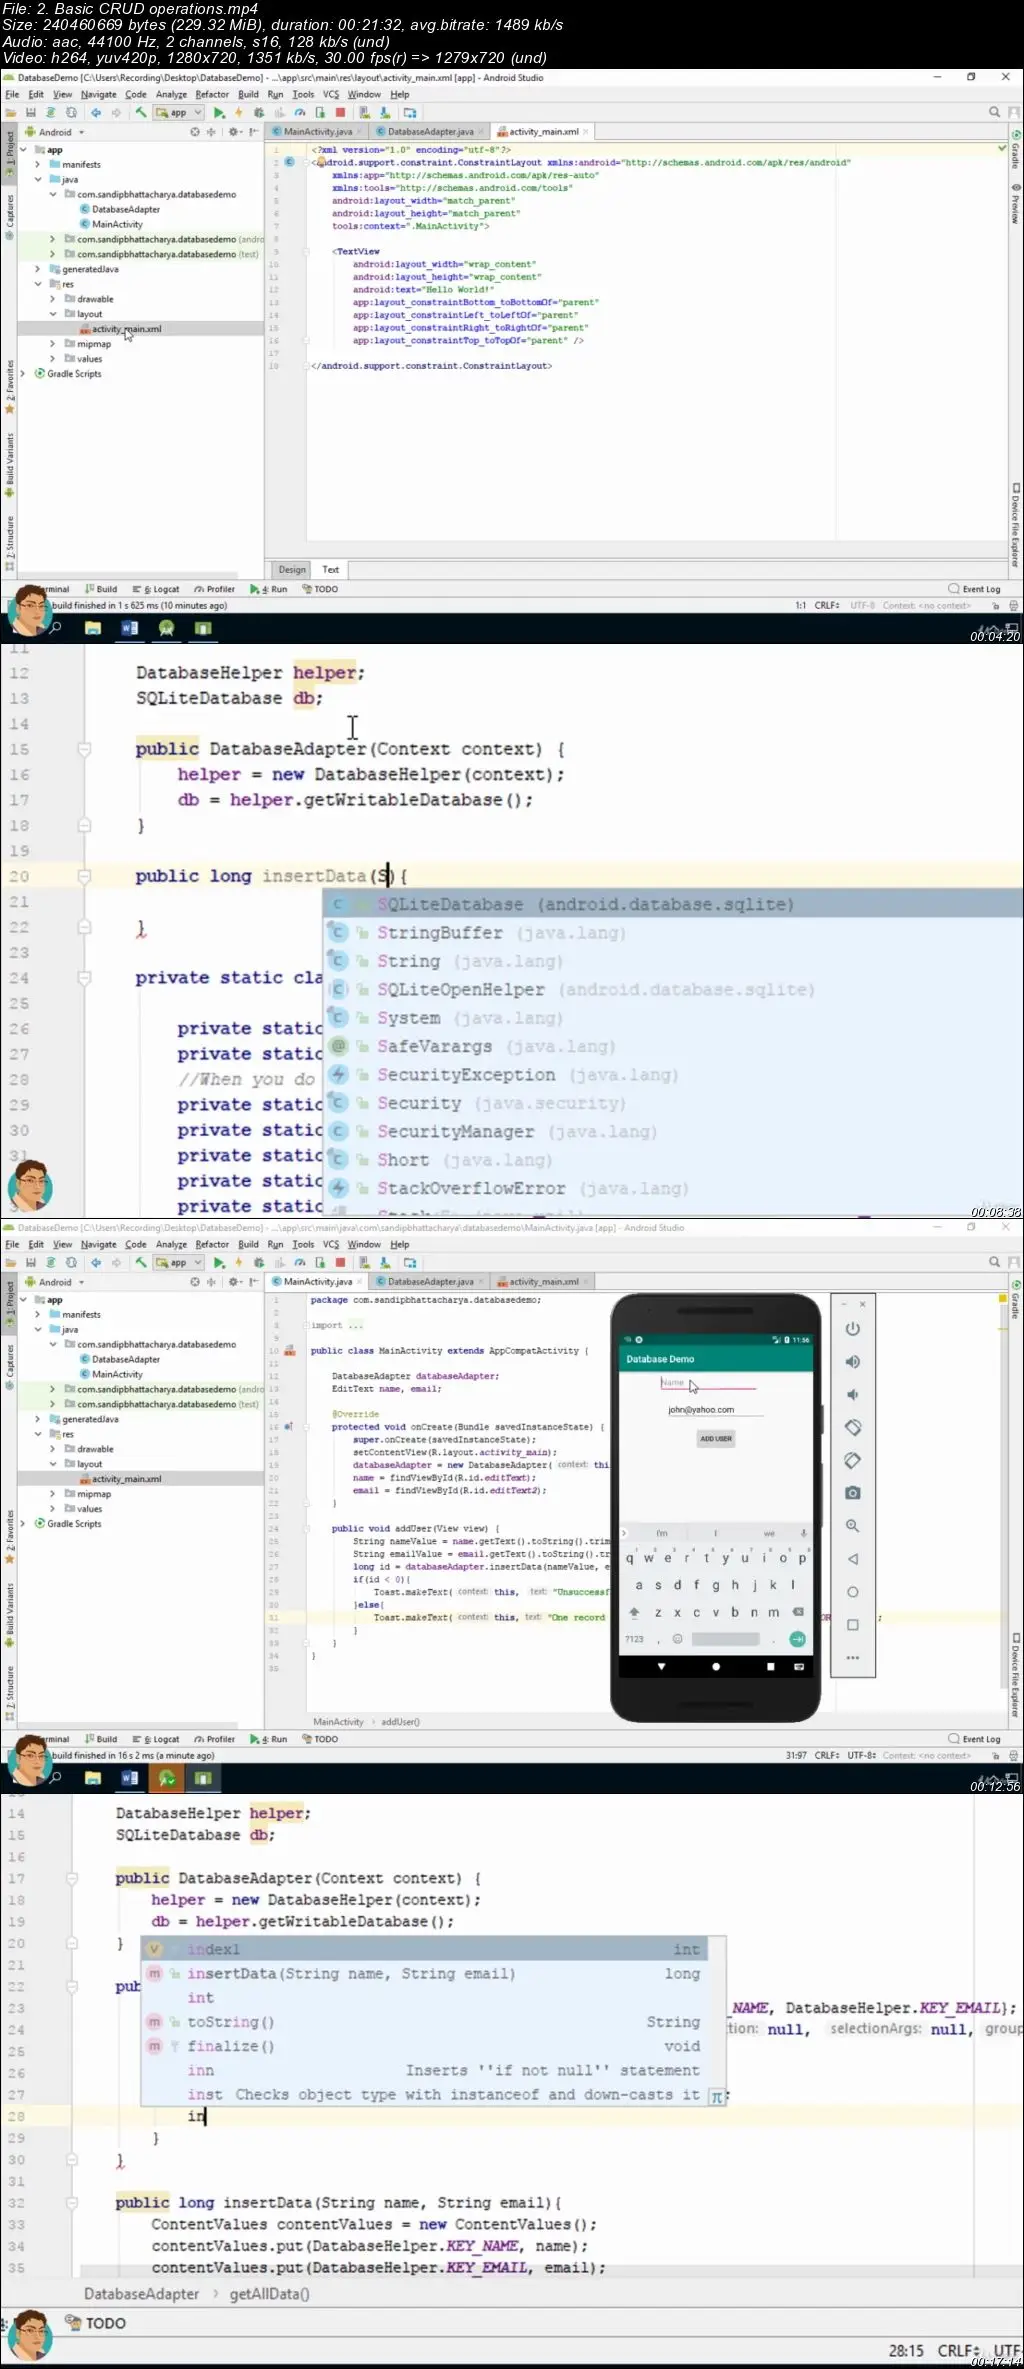The height and width of the screenshot is (2369, 1024).
Task: Toggle the Build Variants tool window in 00:04:20 frame
Action: (9, 465)
